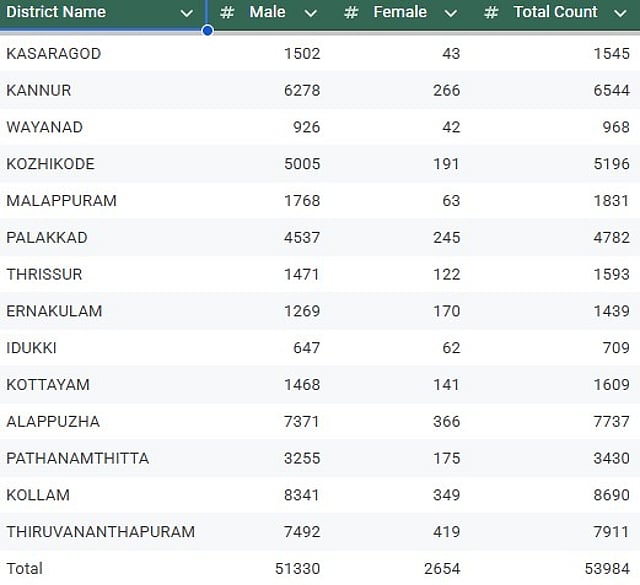Click the hash icon beside Female
640x585 pixels.
351,13
